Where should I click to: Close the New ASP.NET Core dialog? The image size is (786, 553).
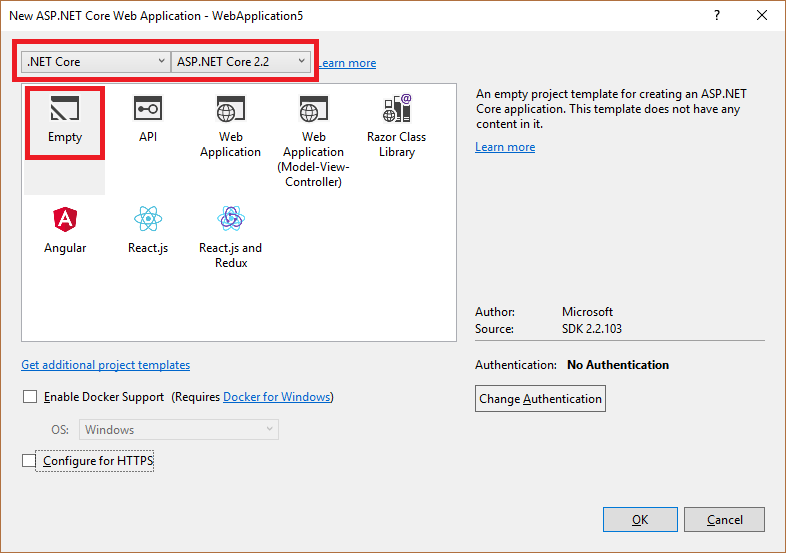[x=762, y=16]
